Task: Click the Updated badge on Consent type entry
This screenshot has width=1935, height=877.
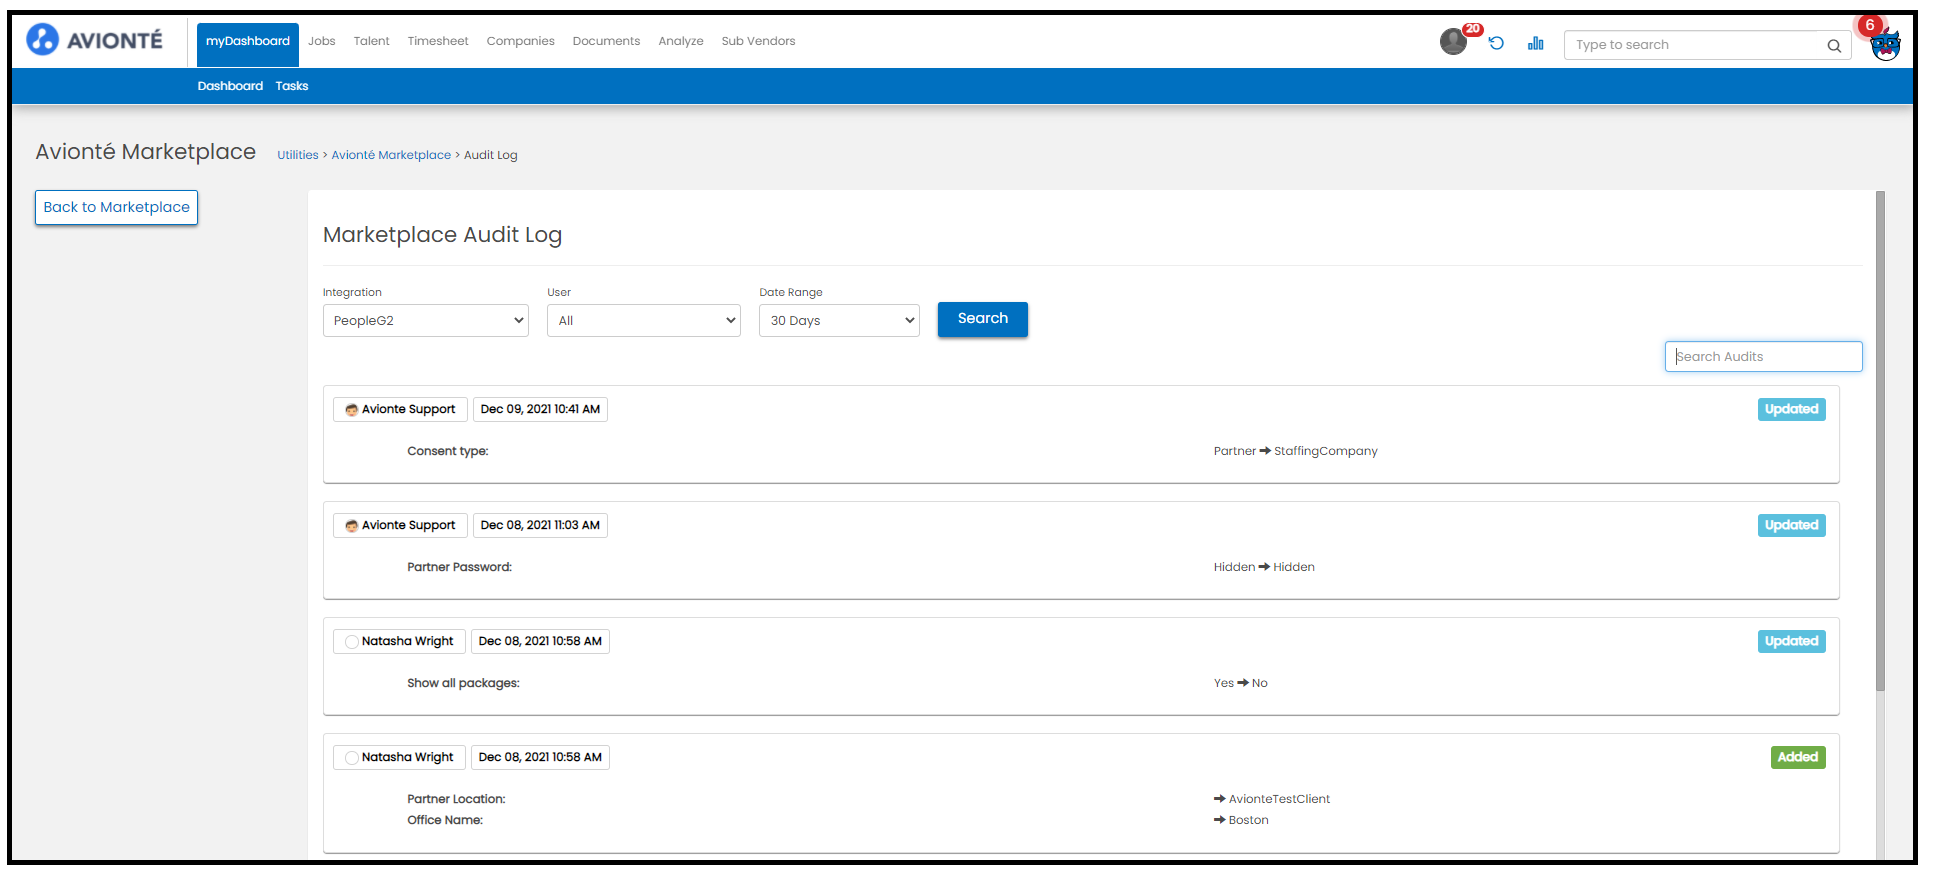Action: point(1792,409)
